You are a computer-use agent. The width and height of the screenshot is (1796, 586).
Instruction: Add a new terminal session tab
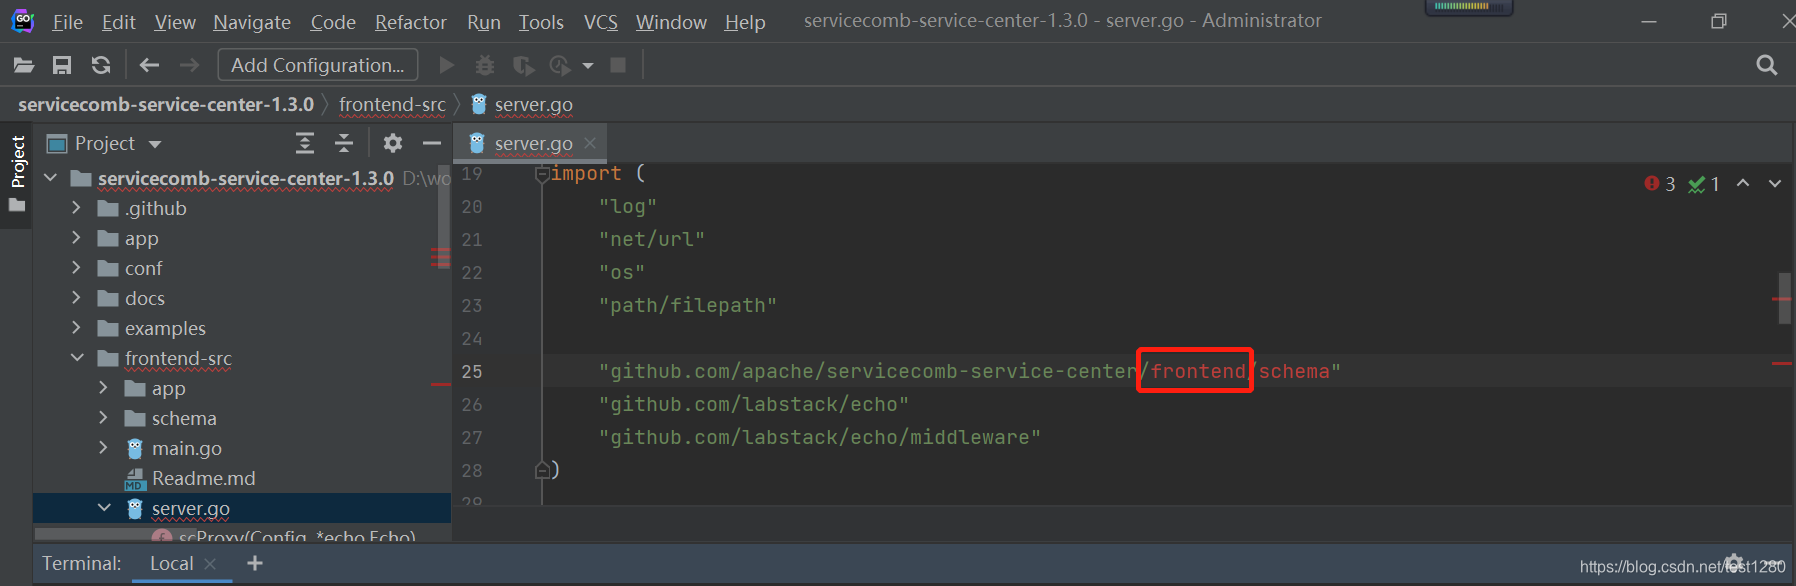[255, 563]
